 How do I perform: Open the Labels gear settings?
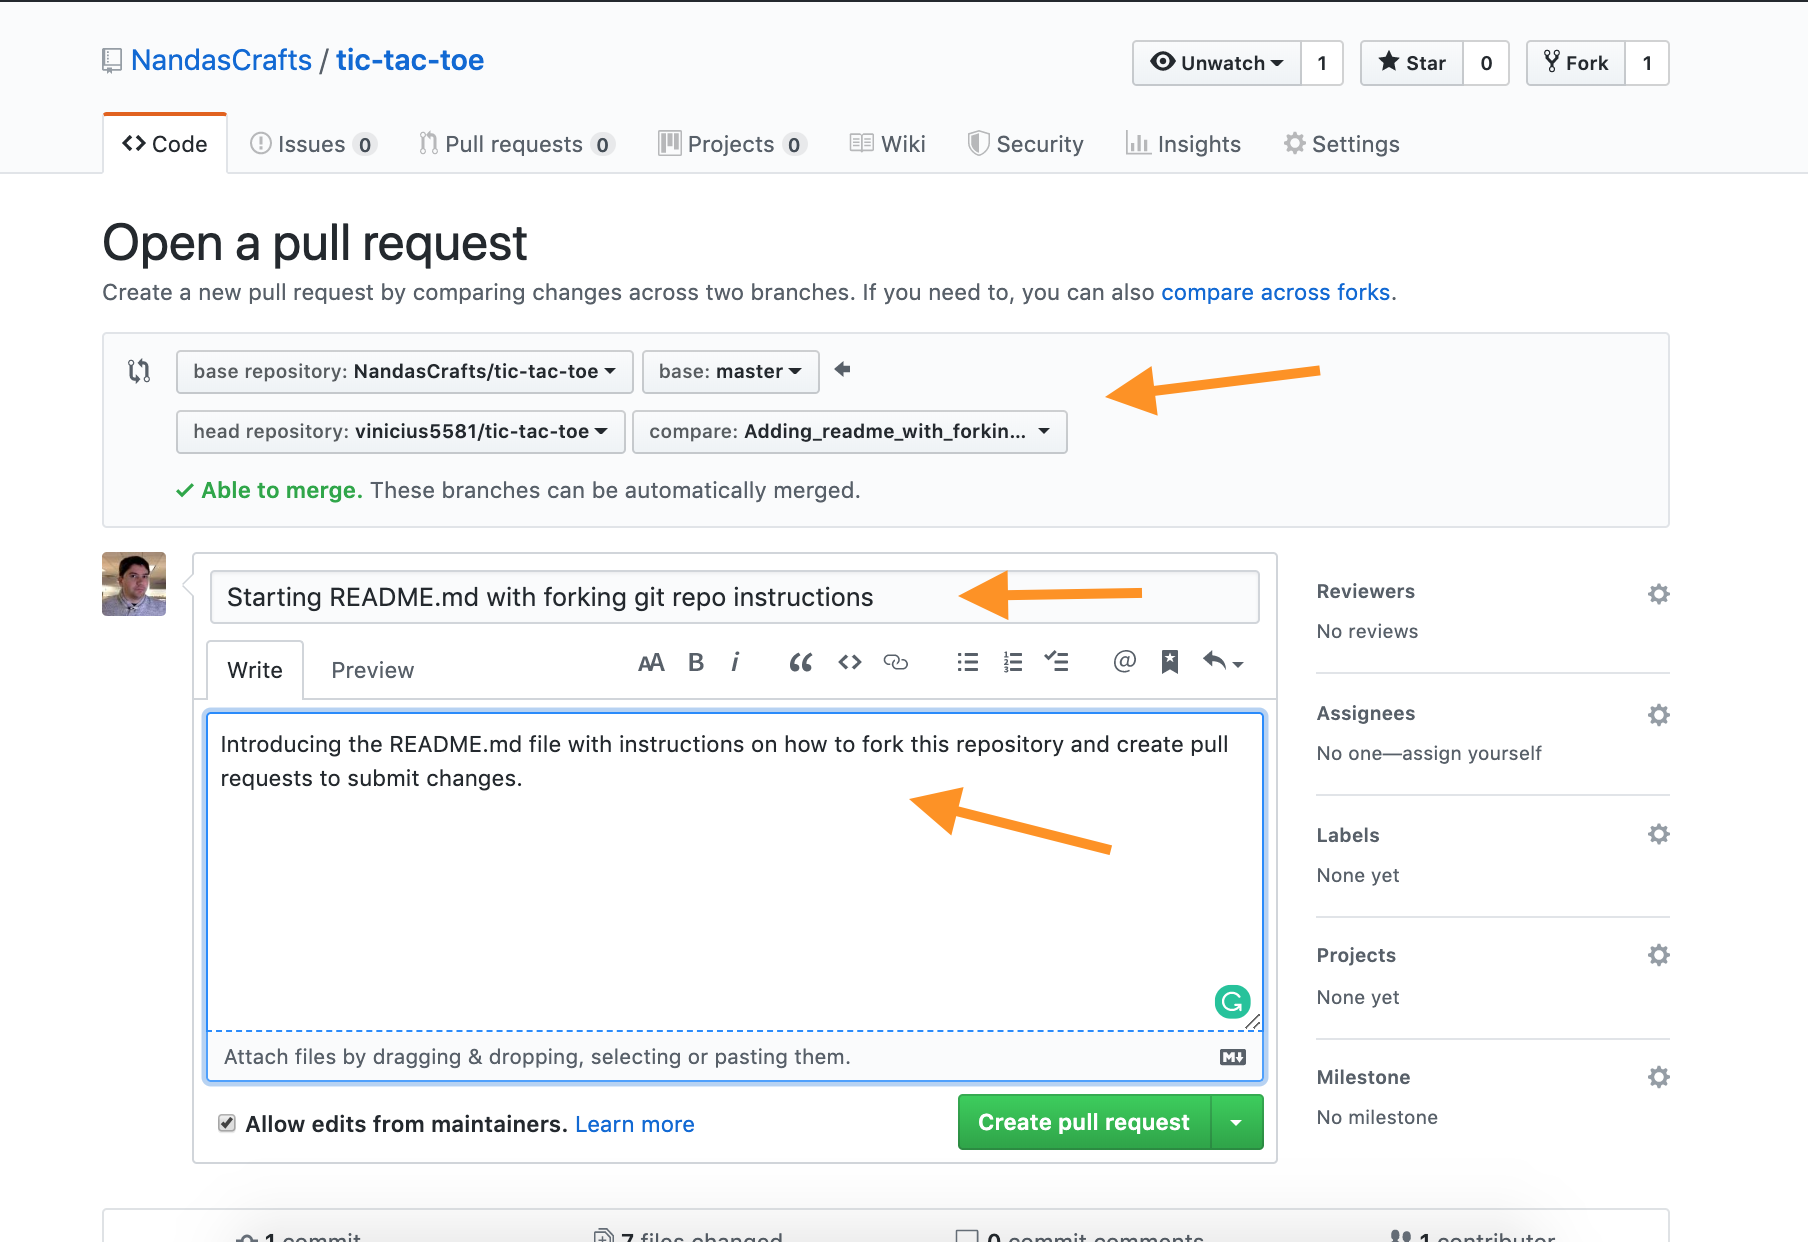click(x=1659, y=834)
